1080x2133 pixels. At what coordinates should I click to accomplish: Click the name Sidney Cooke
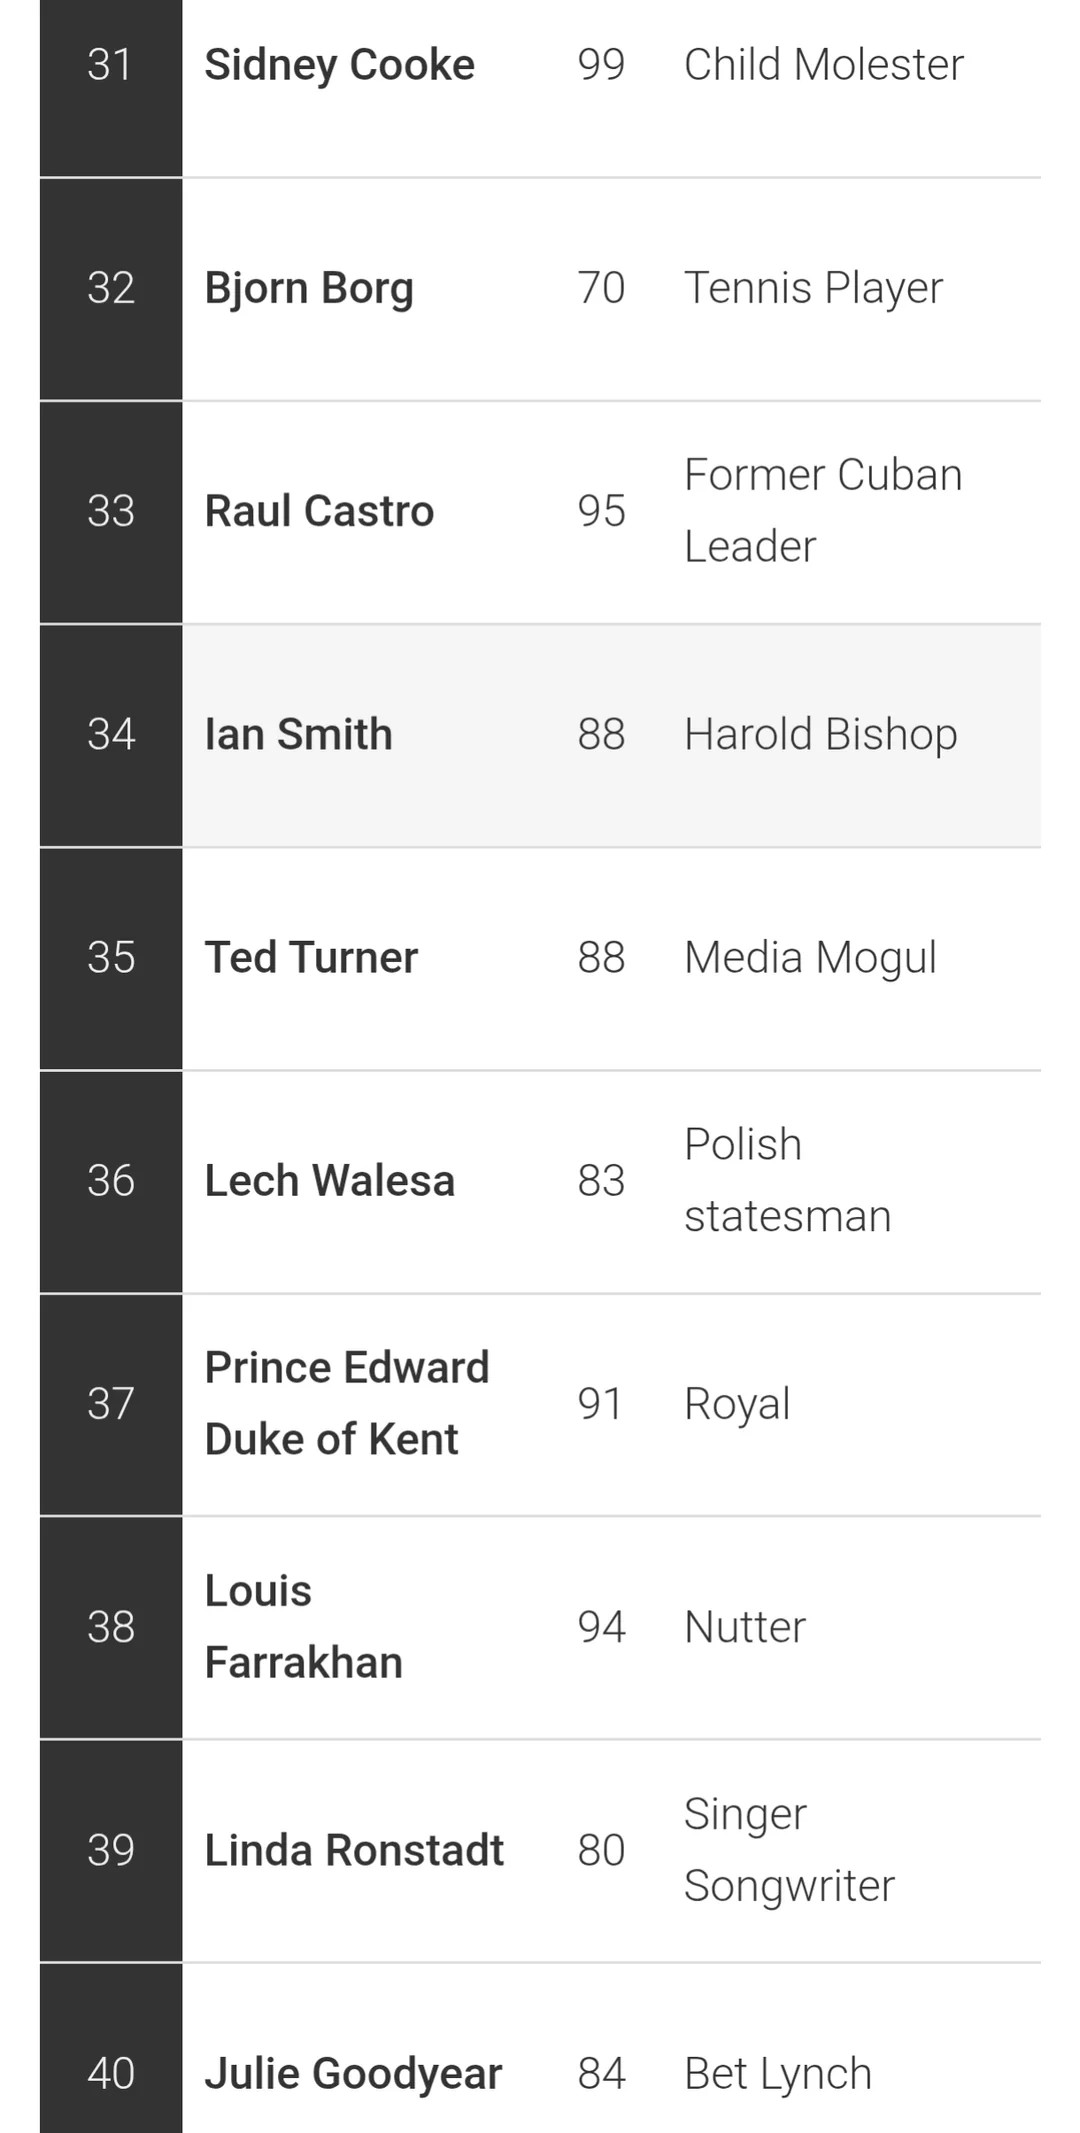(339, 66)
